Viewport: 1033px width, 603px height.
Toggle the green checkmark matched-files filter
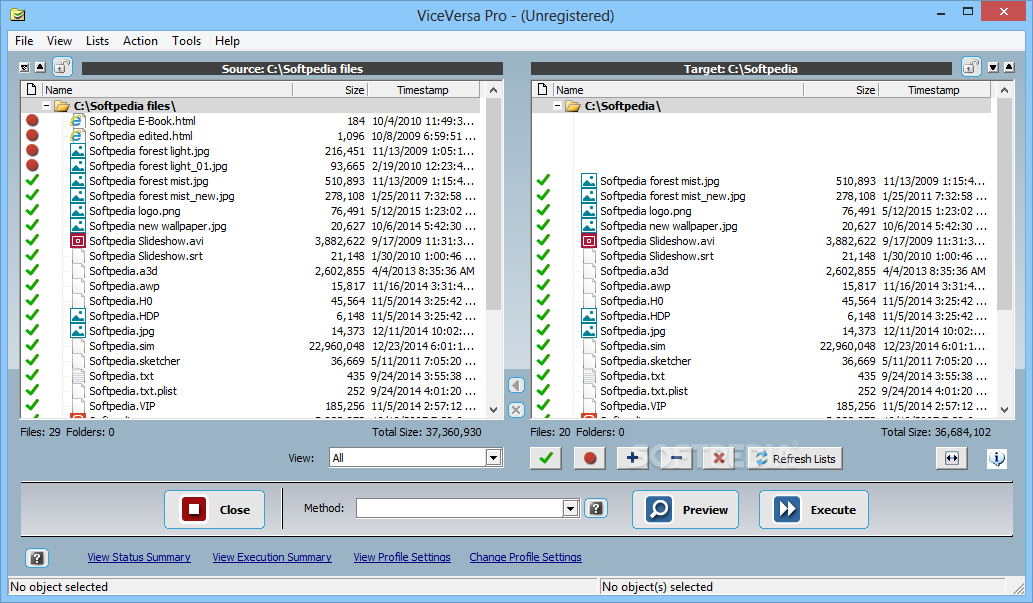click(545, 458)
